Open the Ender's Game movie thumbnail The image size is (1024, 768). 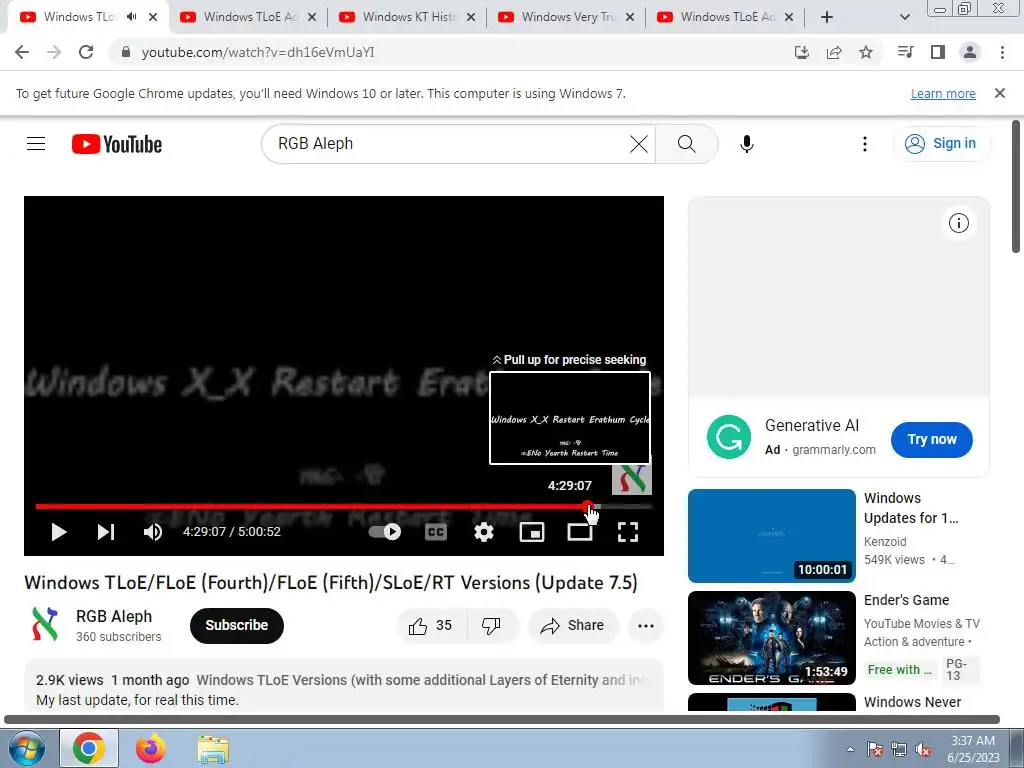click(x=771, y=637)
